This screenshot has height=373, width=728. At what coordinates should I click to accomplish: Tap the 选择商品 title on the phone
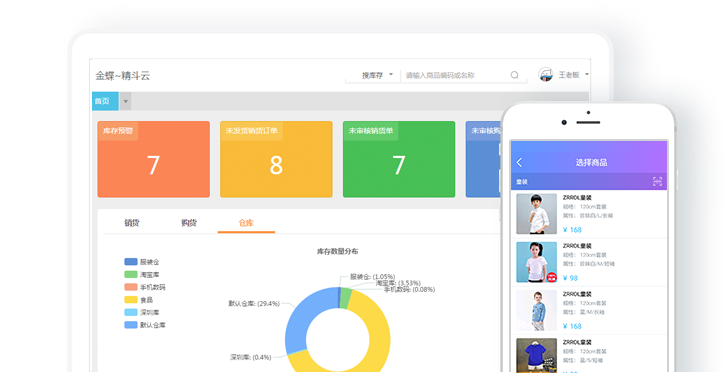[x=591, y=162]
